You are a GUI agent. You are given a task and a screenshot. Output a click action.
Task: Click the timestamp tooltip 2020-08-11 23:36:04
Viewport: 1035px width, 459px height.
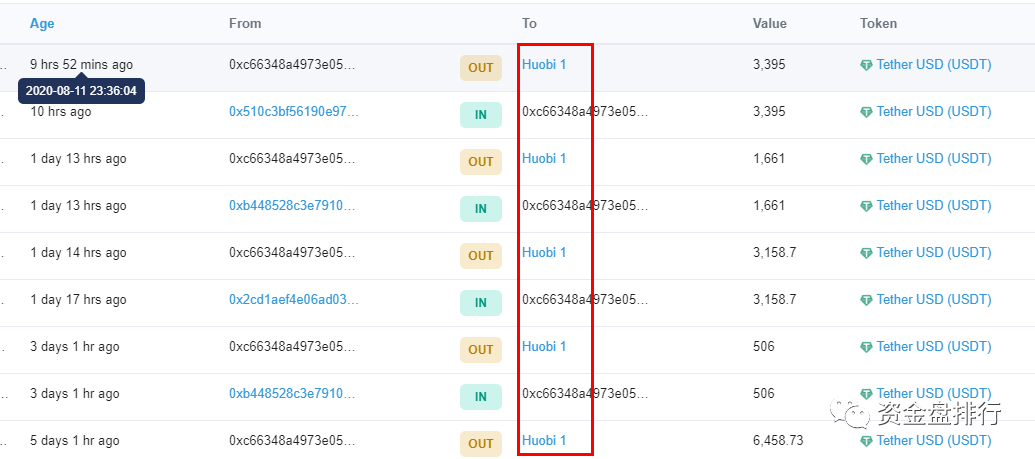[81, 91]
